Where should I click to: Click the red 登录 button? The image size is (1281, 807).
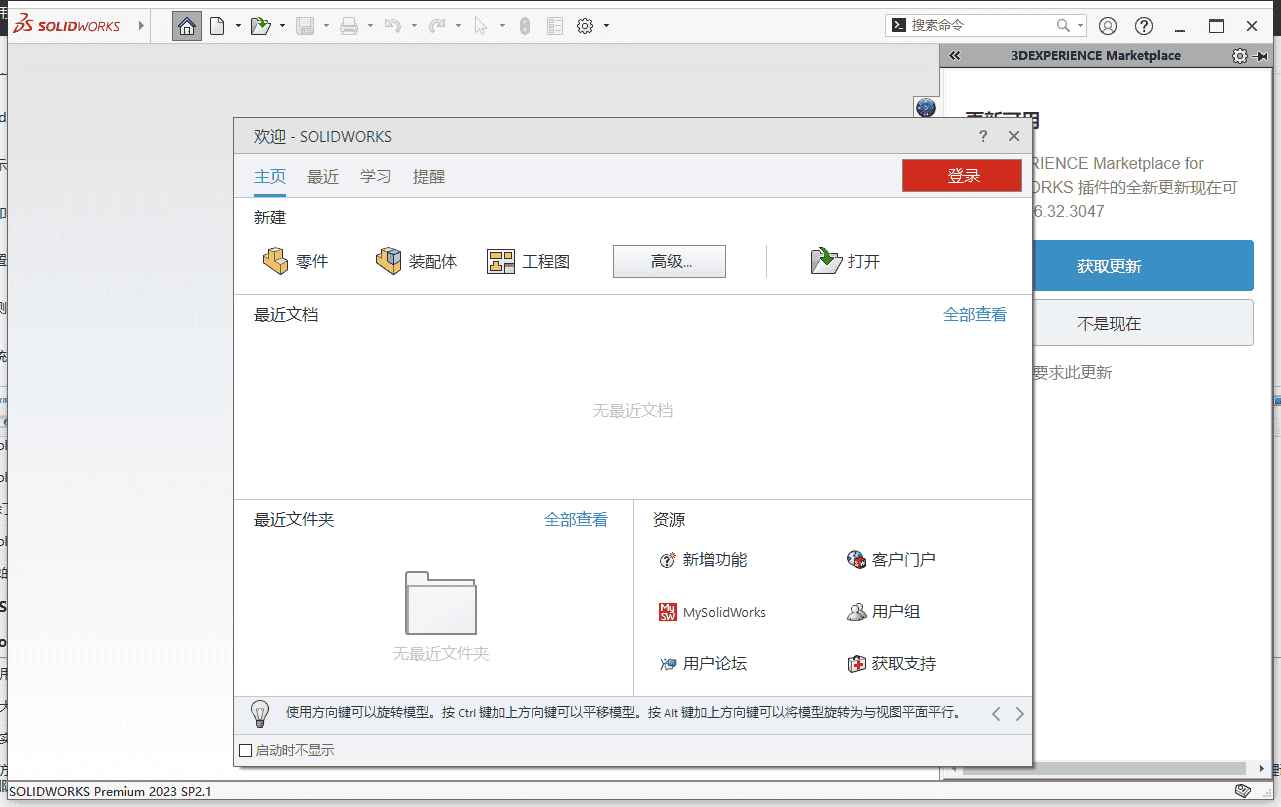pos(960,175)
